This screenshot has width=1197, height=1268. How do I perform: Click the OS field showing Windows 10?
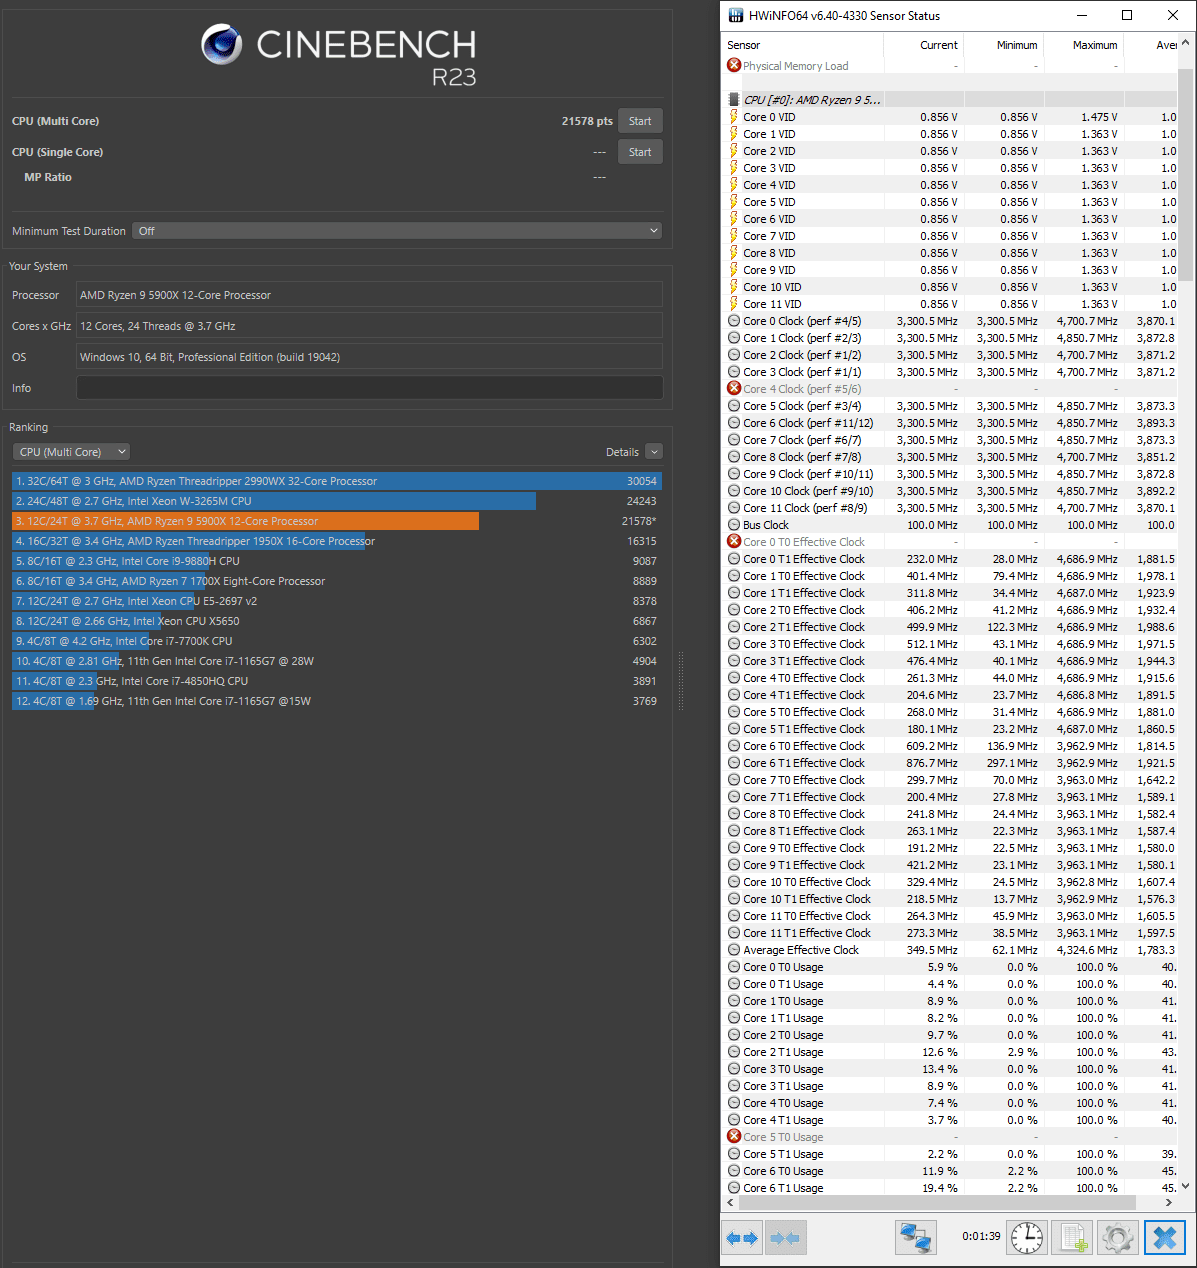click(x=369, y=357)
